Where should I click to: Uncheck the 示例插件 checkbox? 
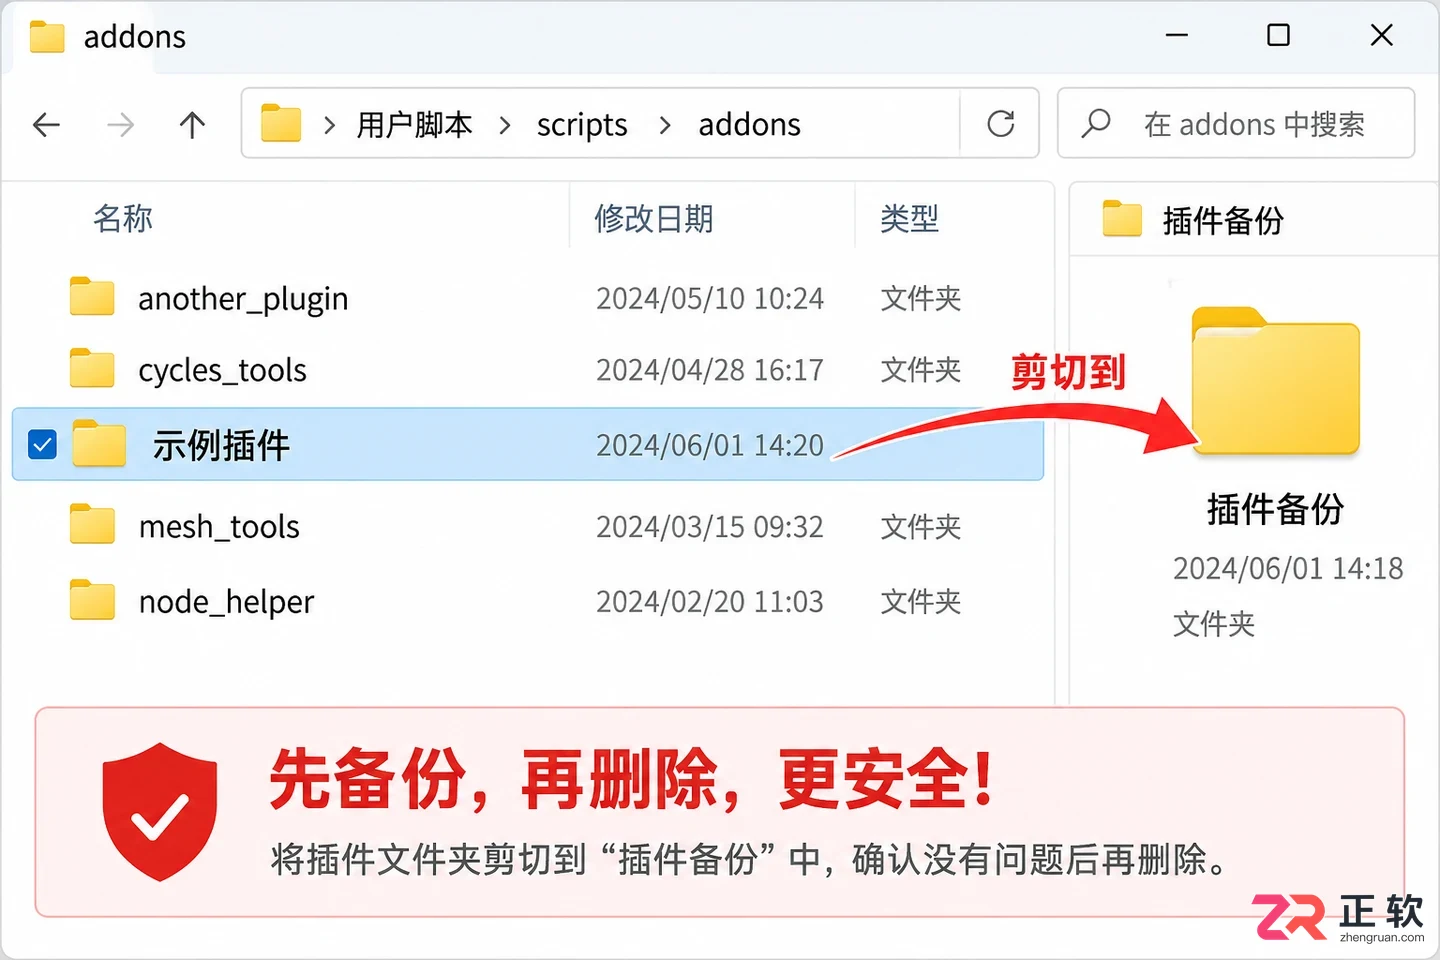pos(43,444)
